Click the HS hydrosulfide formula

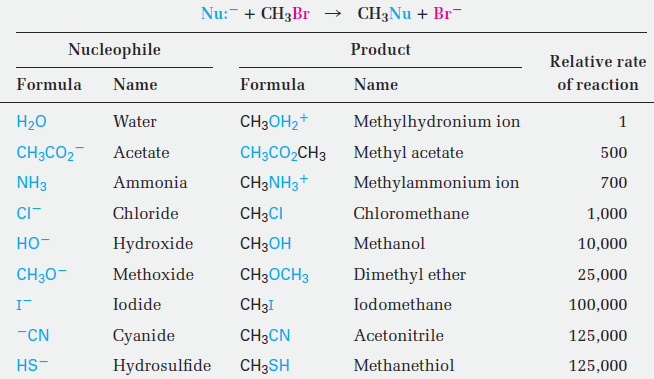[32, 365]
